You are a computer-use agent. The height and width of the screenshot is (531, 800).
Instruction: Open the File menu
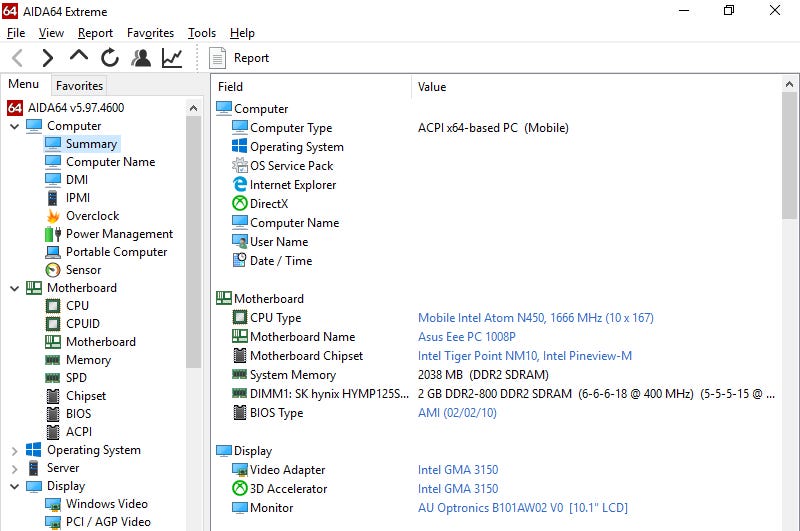16,33
